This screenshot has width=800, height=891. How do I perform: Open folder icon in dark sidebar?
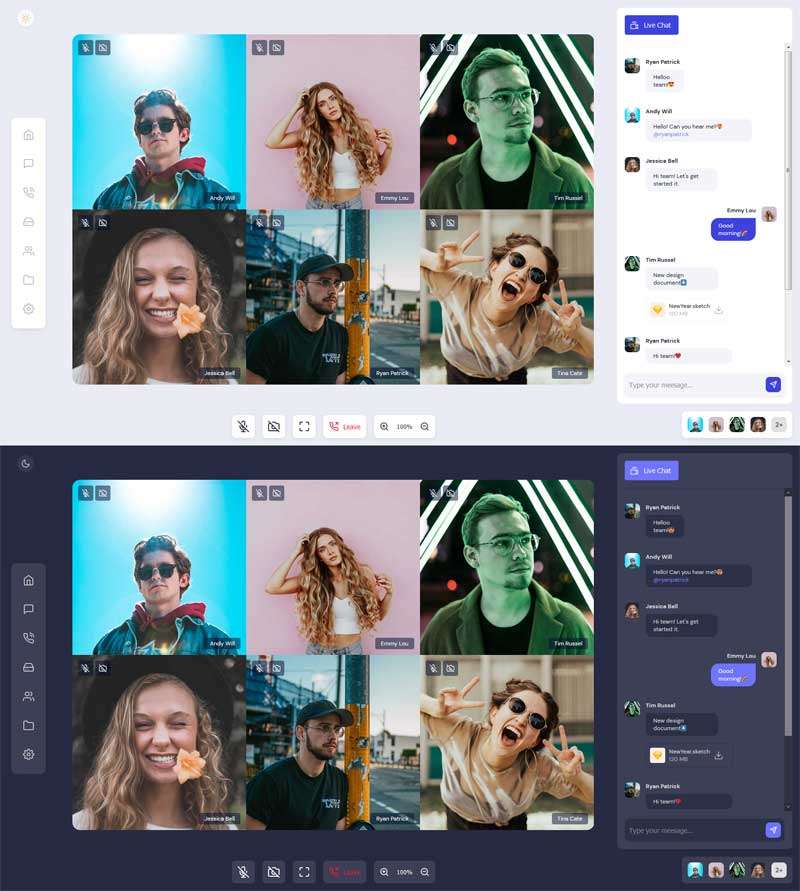(x=28, y=725)
